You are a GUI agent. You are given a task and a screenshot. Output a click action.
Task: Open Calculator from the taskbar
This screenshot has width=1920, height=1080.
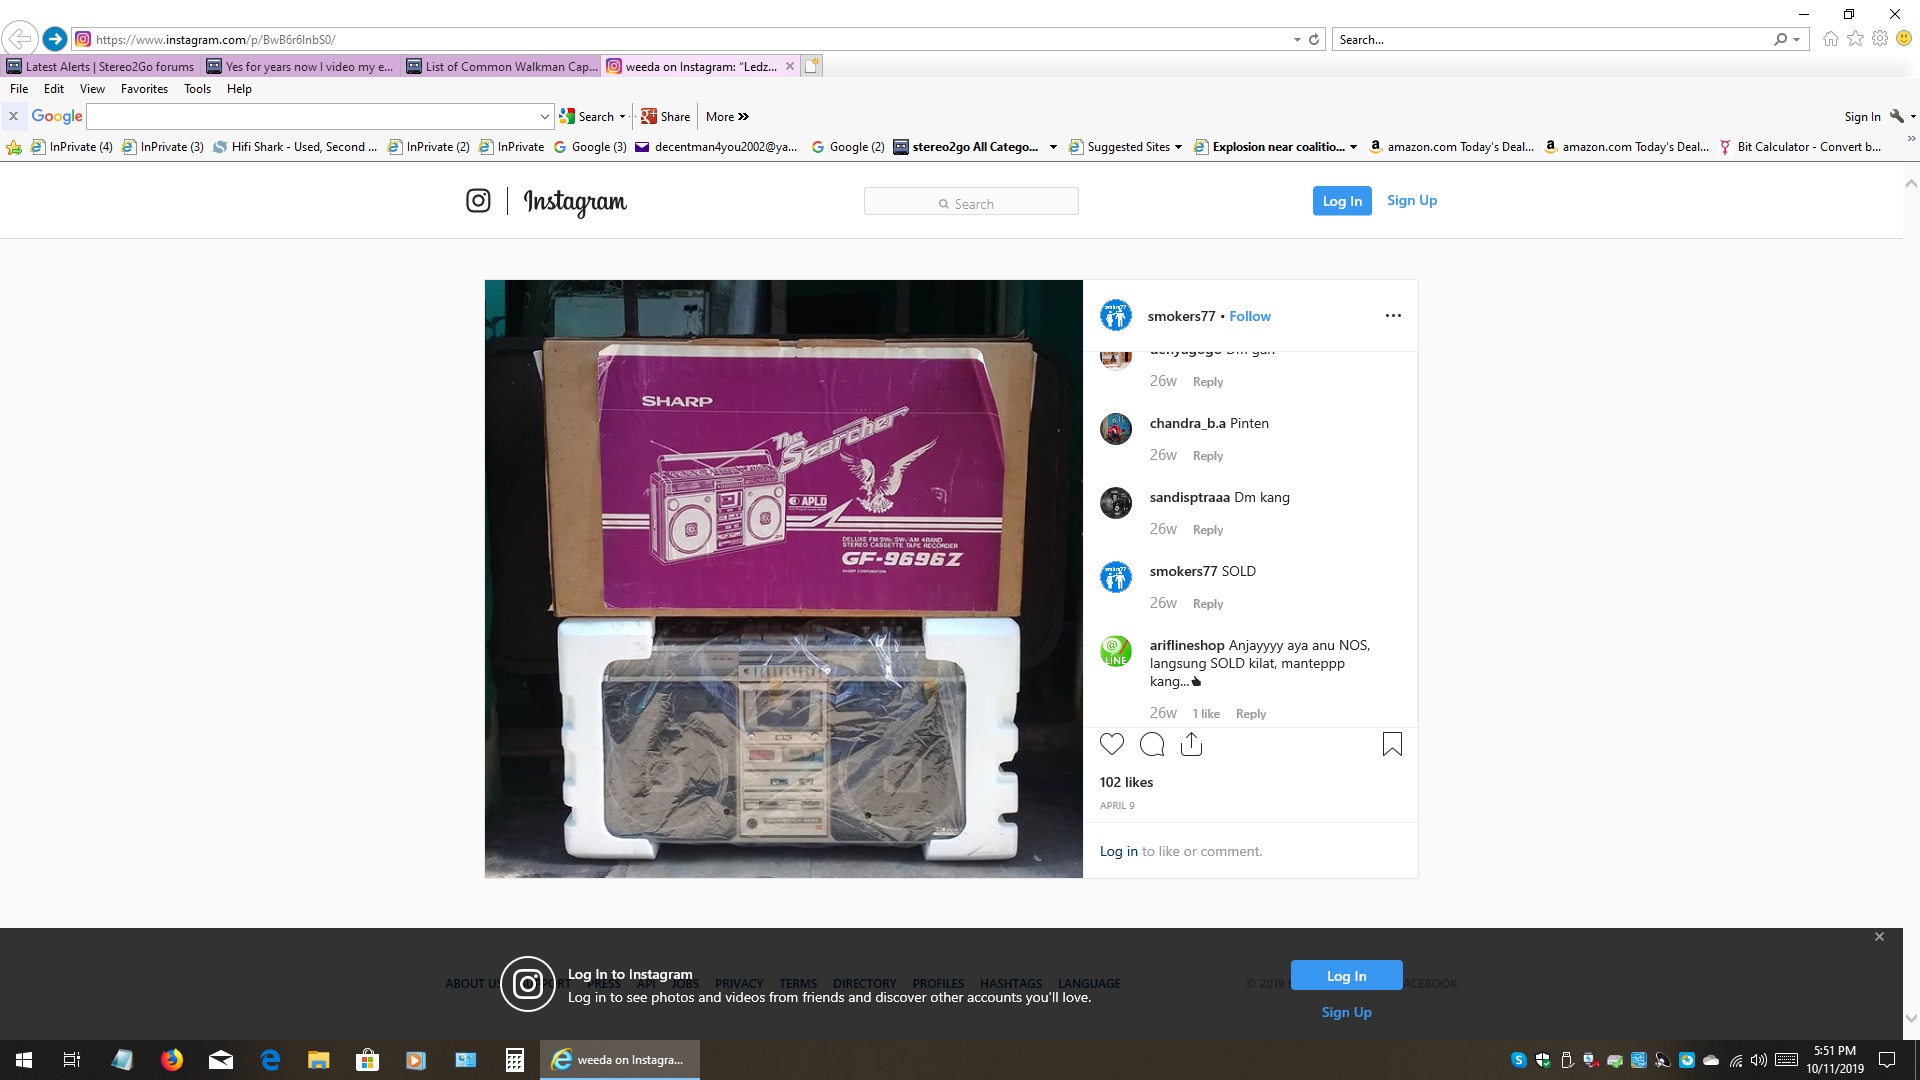(515, 1060)
